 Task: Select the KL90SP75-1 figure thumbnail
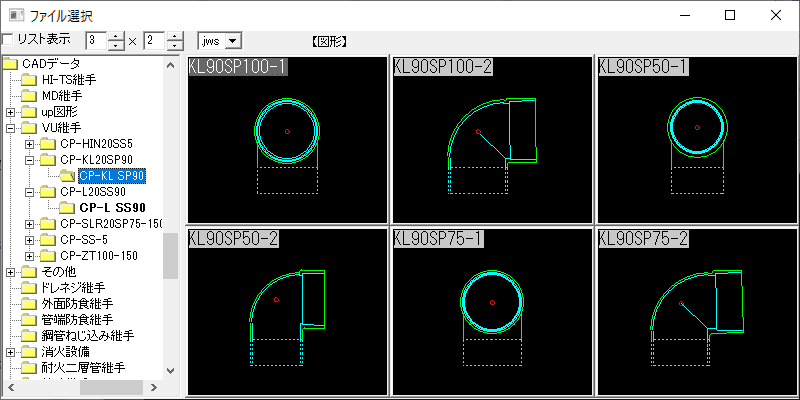(492, 311)
